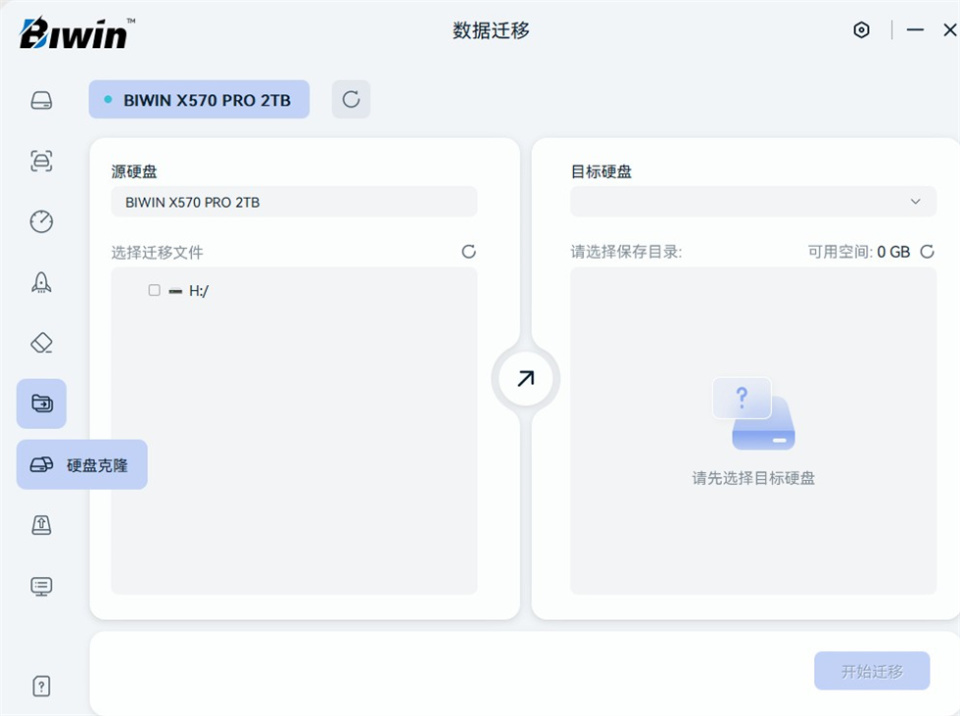Open the 目标硬盘 target disk dropdown
Screen dimensions: 960x716
tap(753, 202)
